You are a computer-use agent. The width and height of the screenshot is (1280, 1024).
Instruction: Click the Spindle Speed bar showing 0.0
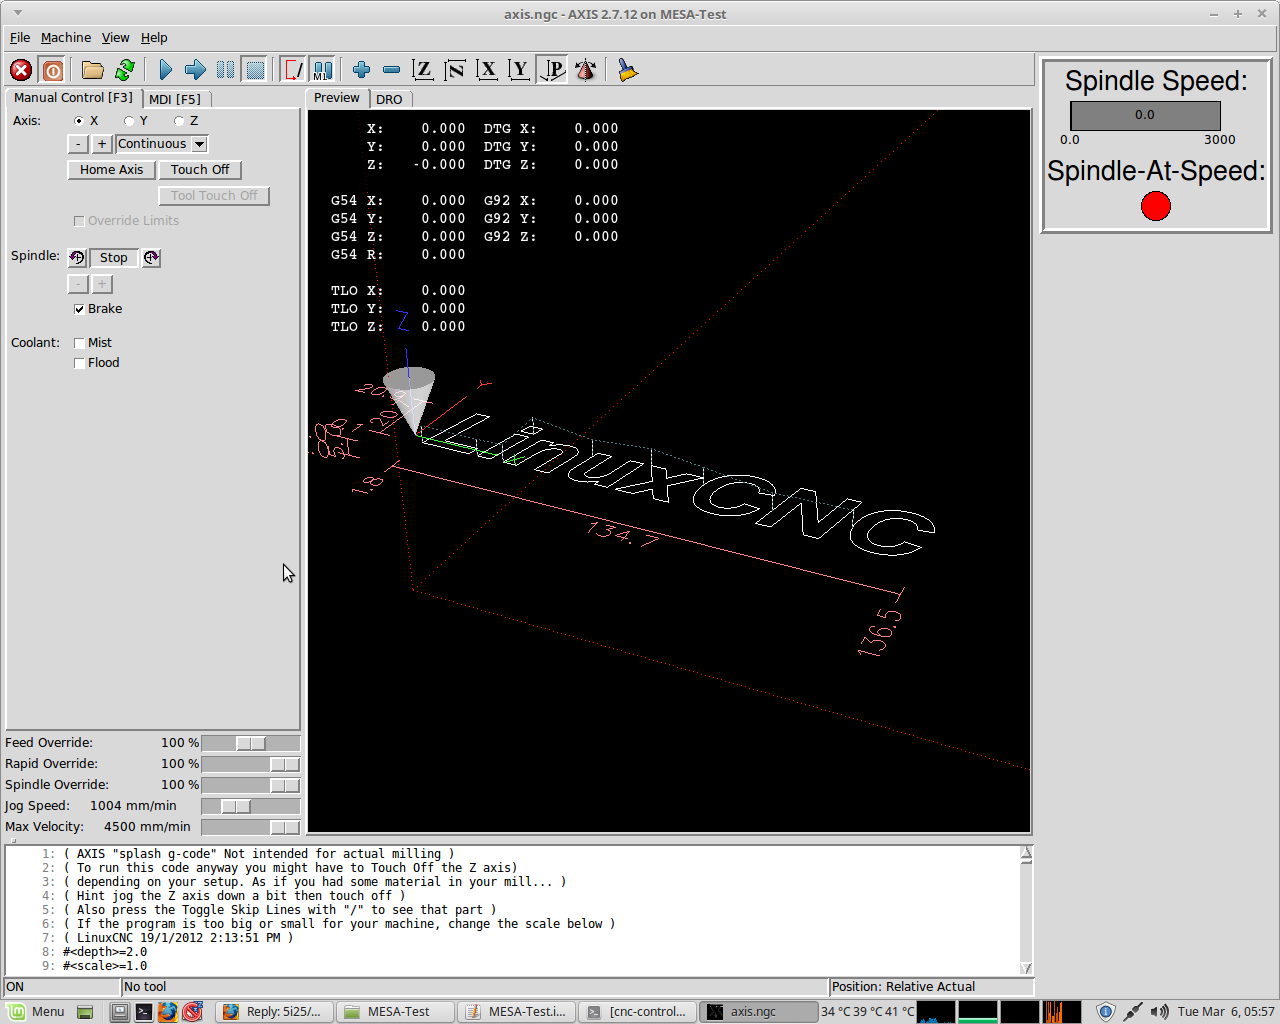click(1145, 115)
